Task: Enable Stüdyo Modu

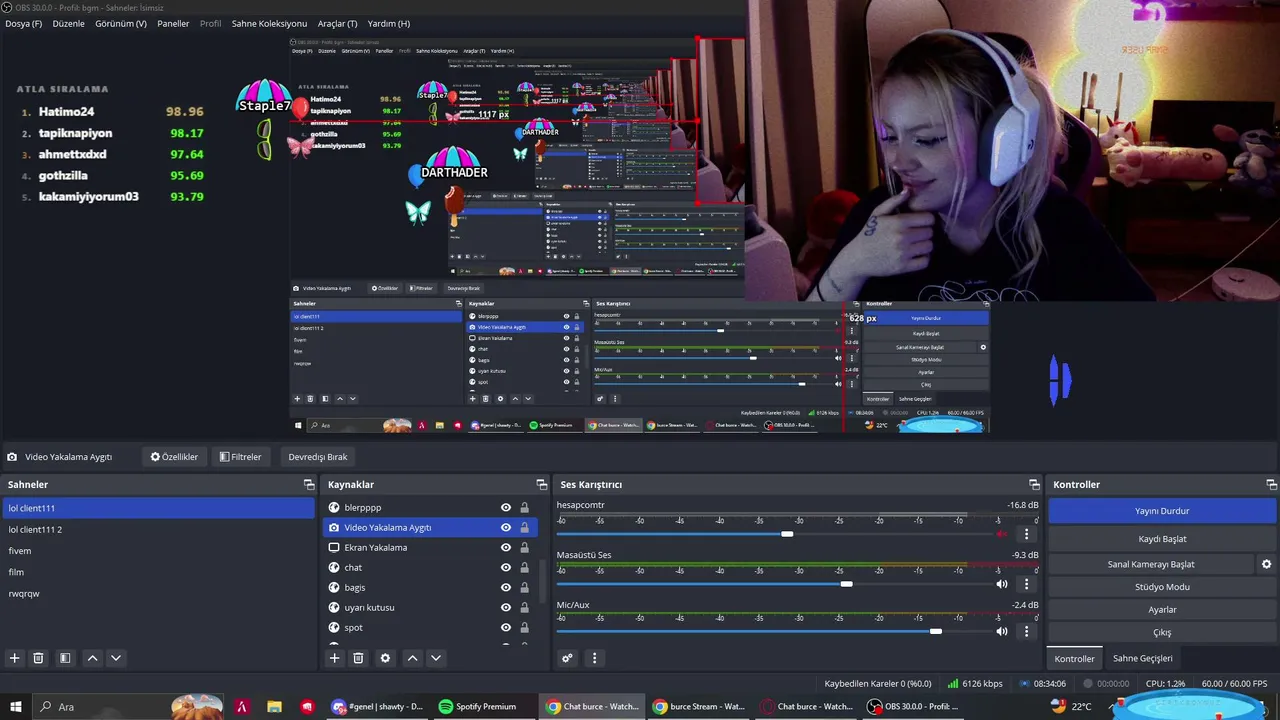Action: tap(1162, 587)
